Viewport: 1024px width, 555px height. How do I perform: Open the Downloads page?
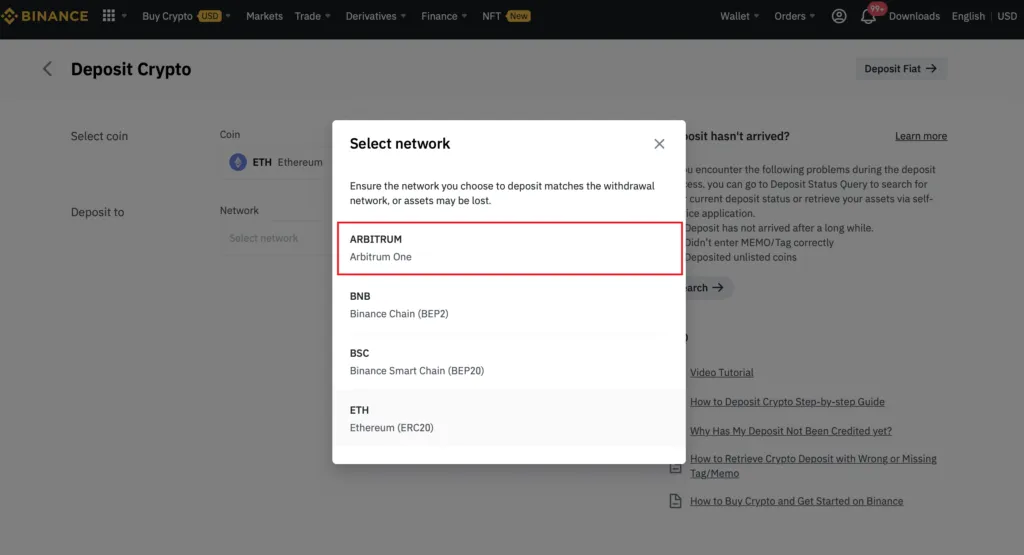click(x=914, y=16)
